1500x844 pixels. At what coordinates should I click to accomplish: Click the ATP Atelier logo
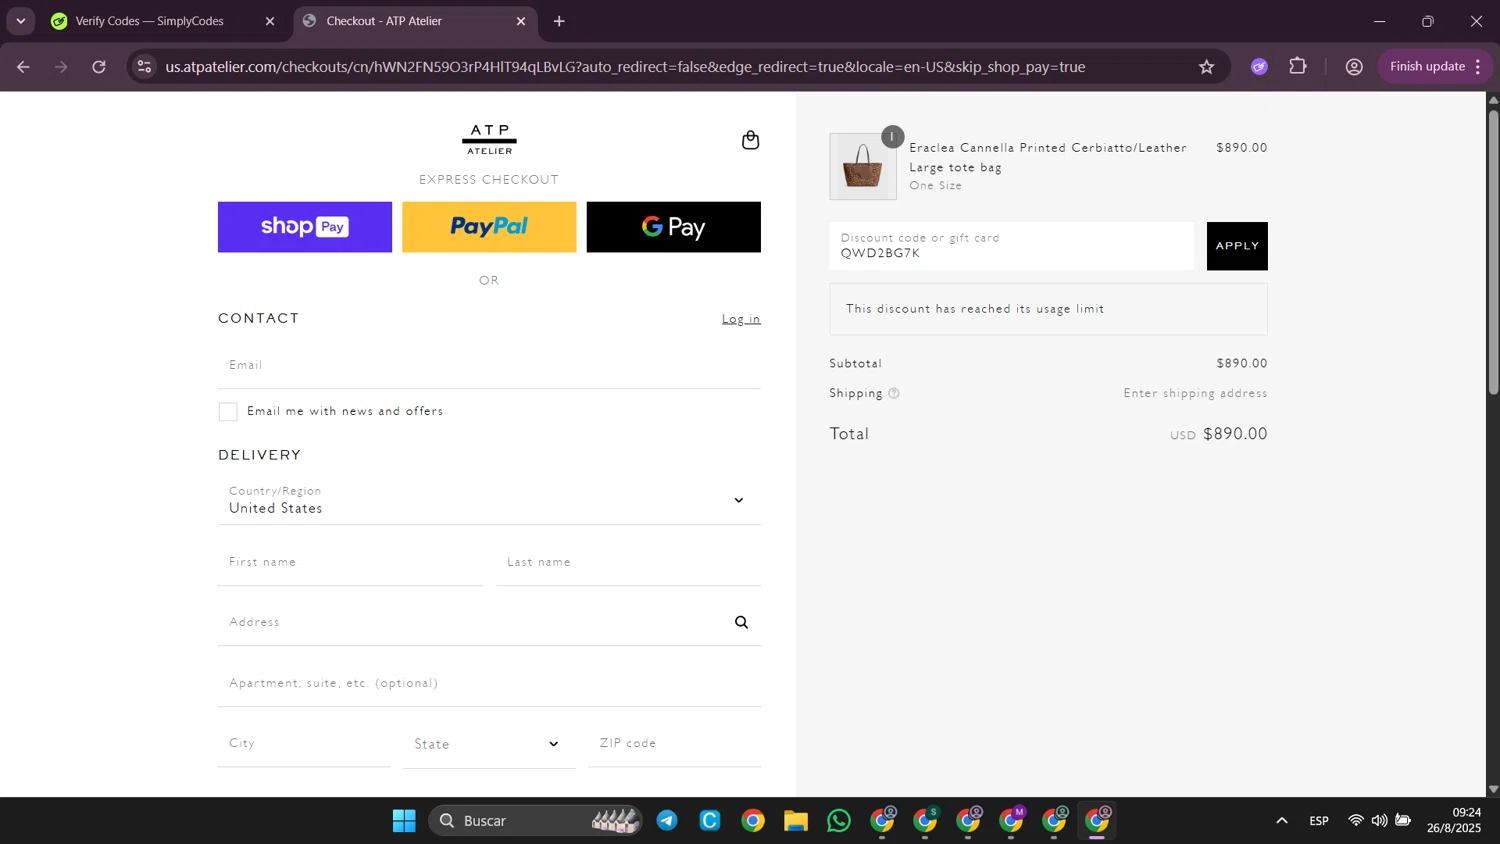point(489,139)
